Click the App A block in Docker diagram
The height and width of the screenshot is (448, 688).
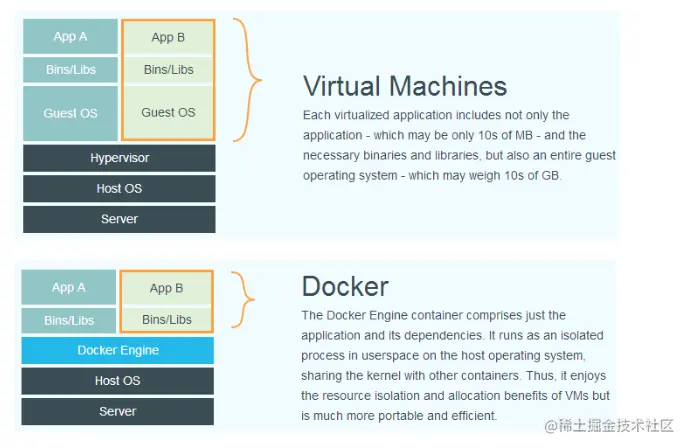[68, 287]
